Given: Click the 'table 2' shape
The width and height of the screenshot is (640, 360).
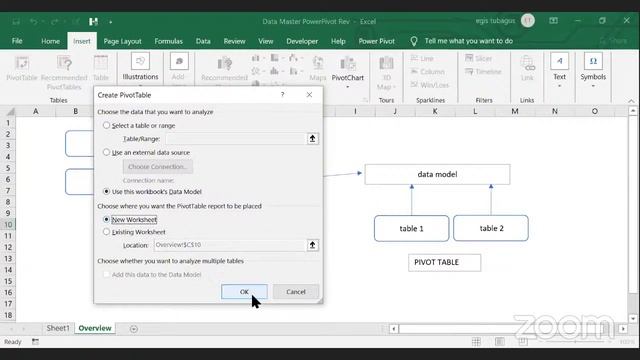Looking at the screenshot, I should click(x=491, y=228).
